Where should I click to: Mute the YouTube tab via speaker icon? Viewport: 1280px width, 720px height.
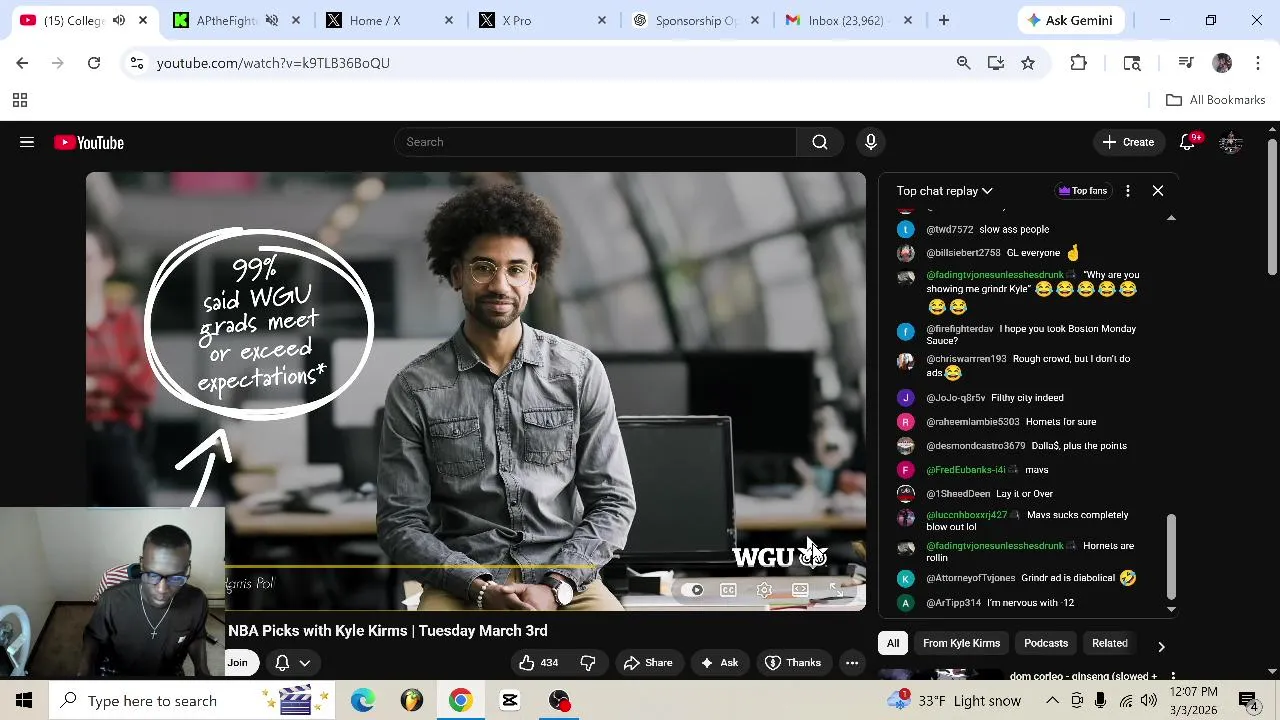click(x=119, y=20)
